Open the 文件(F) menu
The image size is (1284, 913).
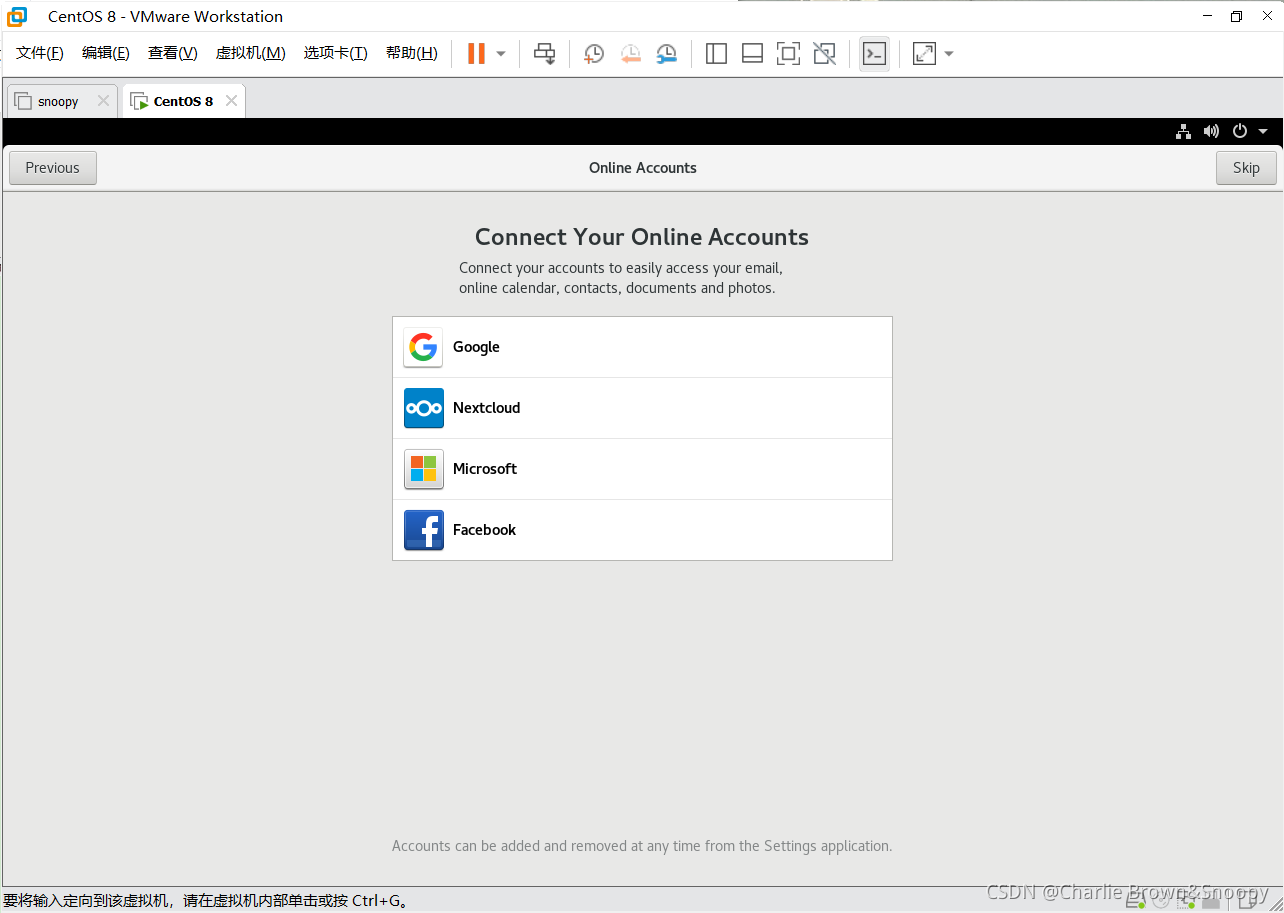point(40,53)
